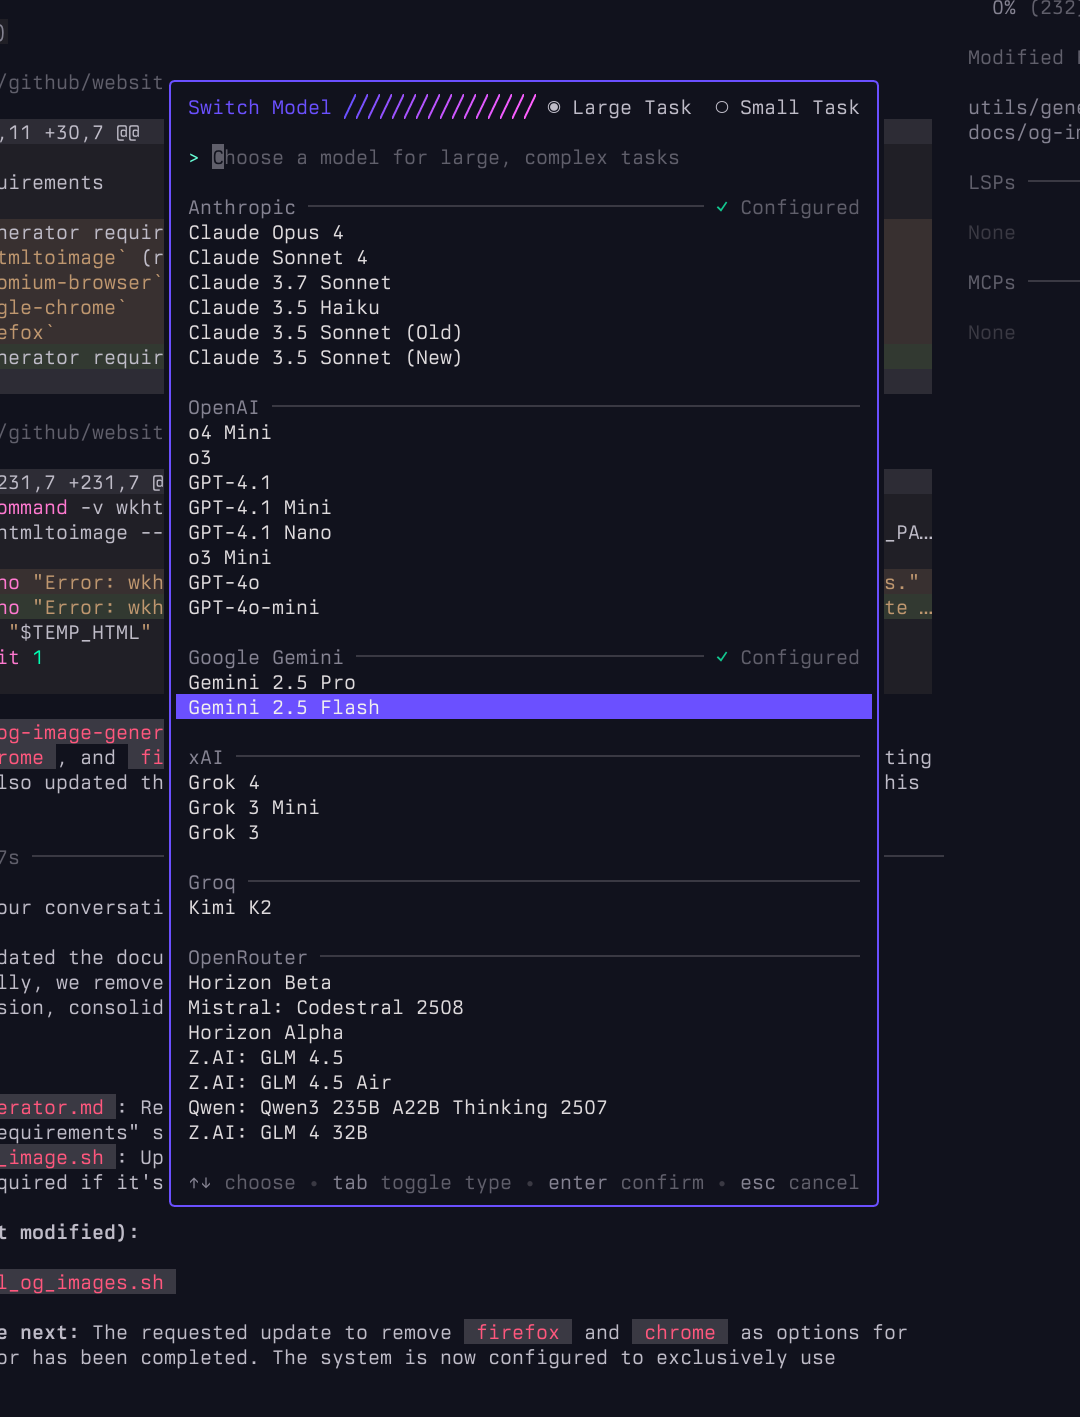This screenshot has width=1080, height=1417.
Task: Select Claude Sonnet 4 from list
Action: (x=278, y=258)
